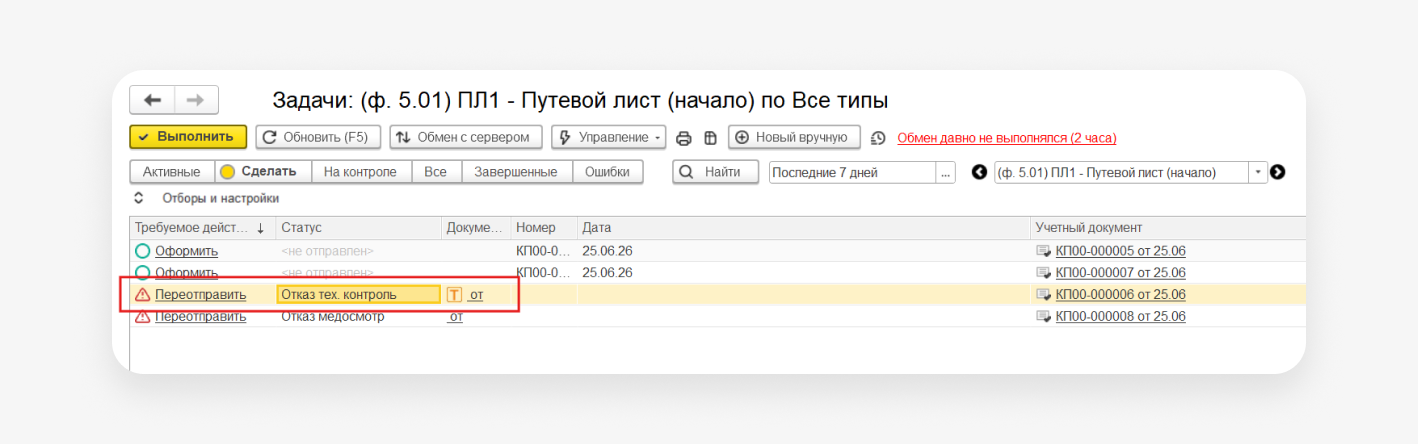Open document КП00-000007 от 25.06
1418x444 pixels.
[x=1120, y=273]
